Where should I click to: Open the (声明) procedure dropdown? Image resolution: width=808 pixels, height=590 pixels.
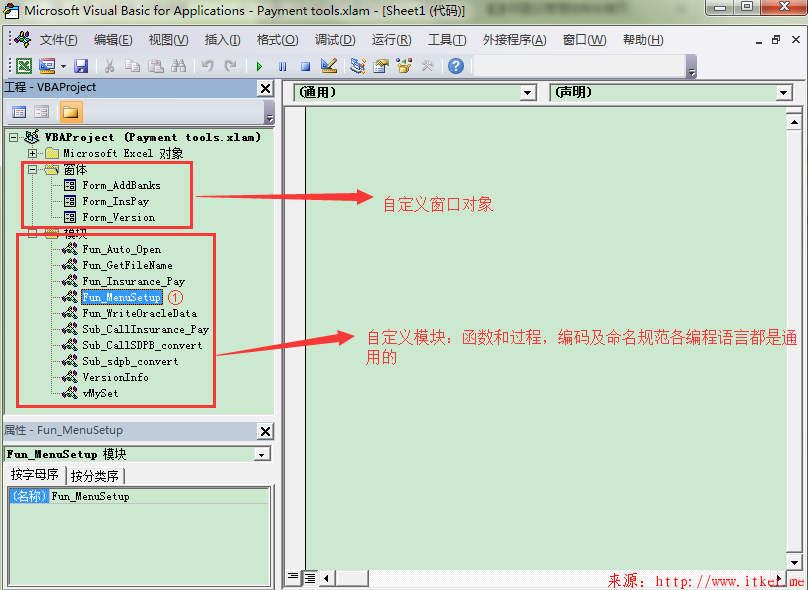click(x=783, y=93)
